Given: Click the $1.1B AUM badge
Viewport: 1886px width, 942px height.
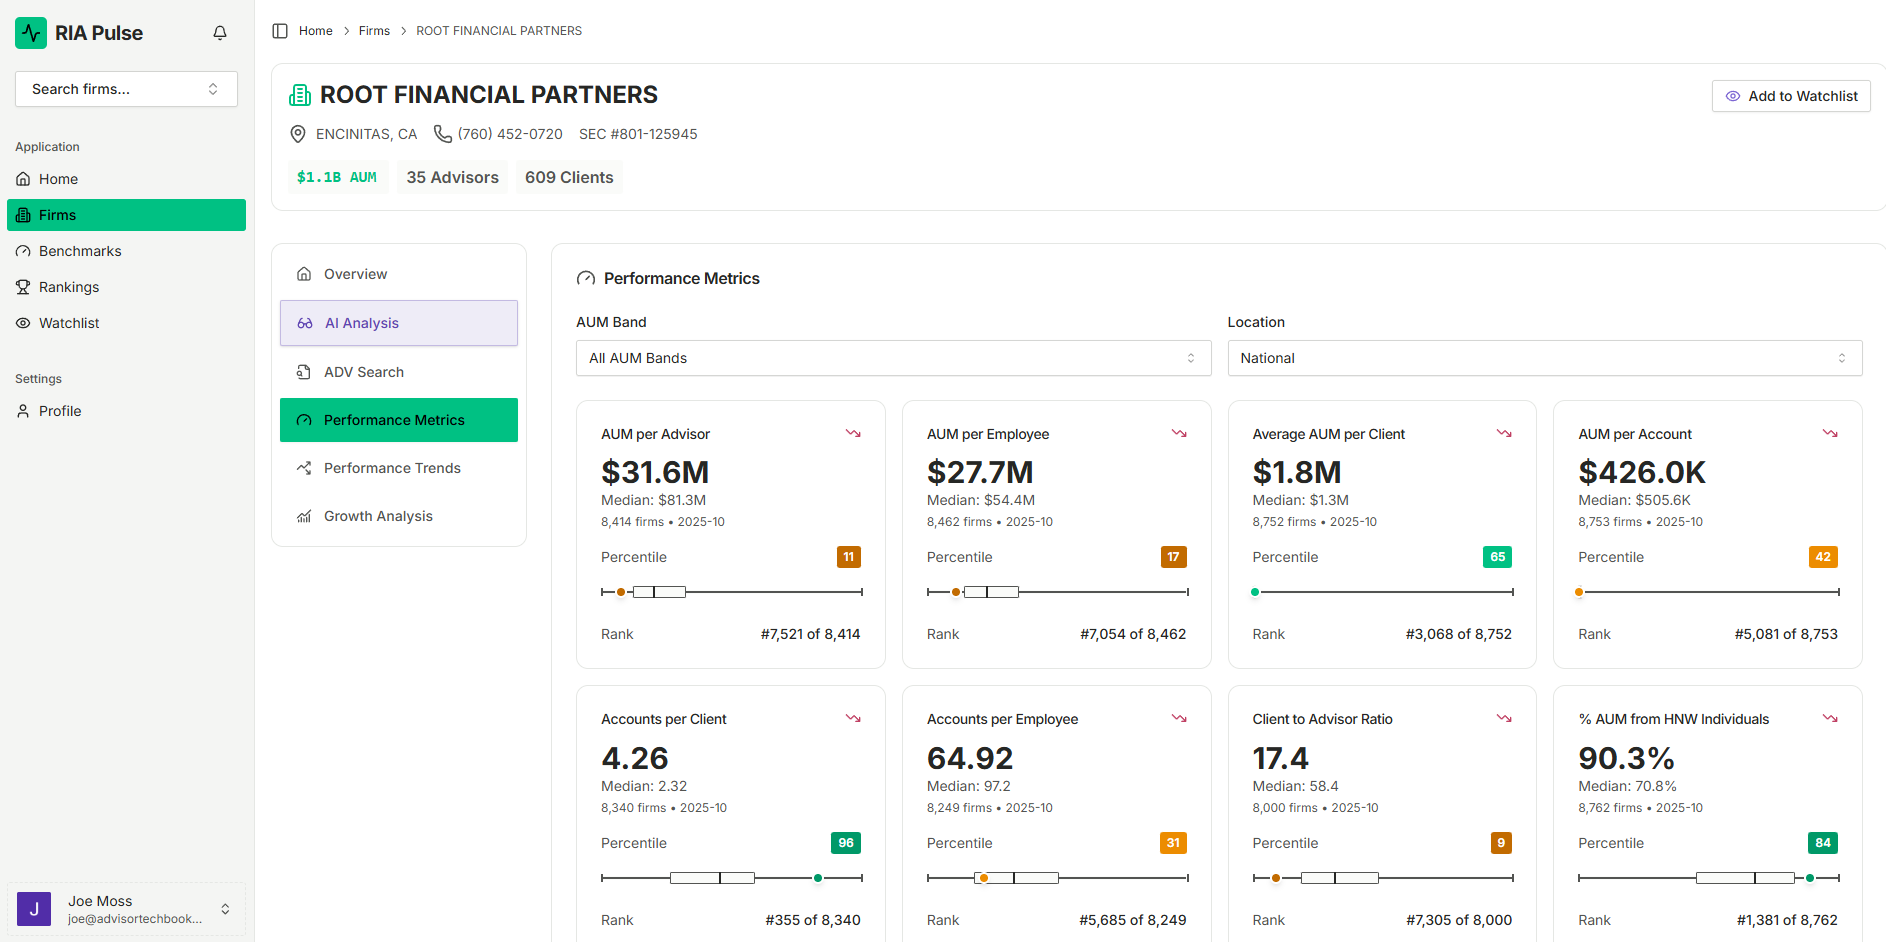Looking at the screenshot, I should tap(337, 177).
